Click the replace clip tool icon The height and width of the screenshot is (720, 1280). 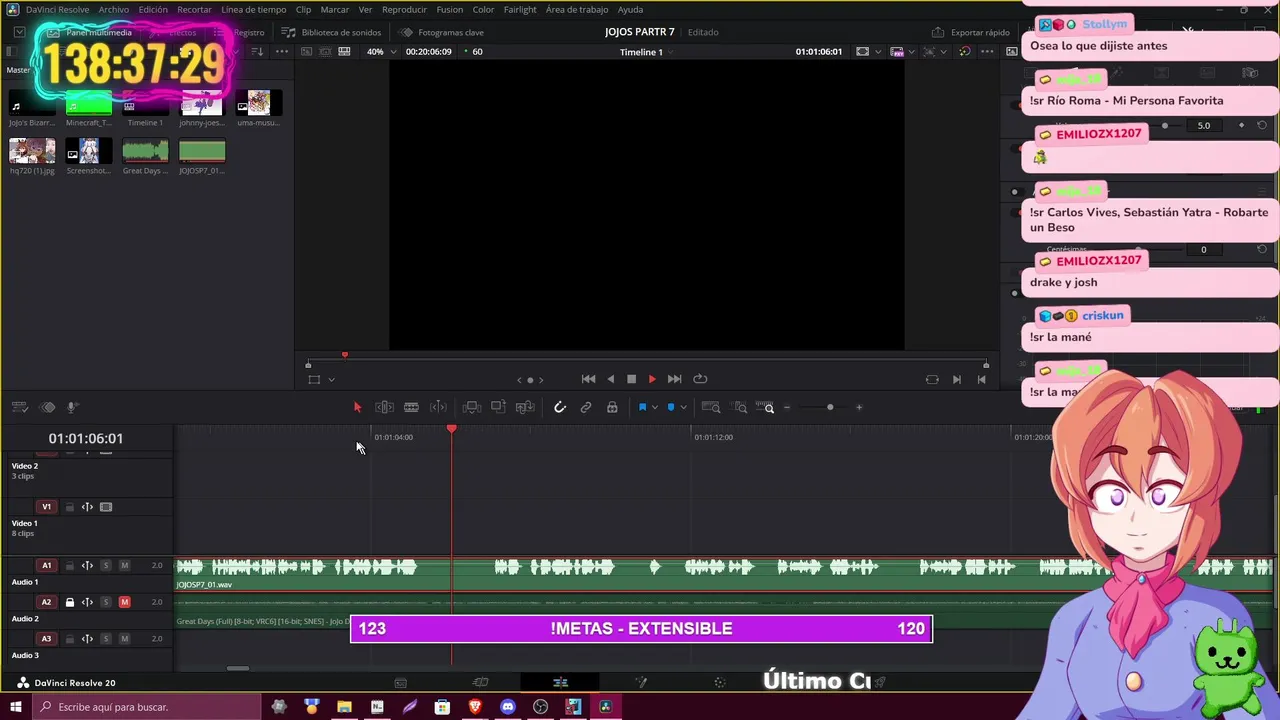(x=524, y=407)
